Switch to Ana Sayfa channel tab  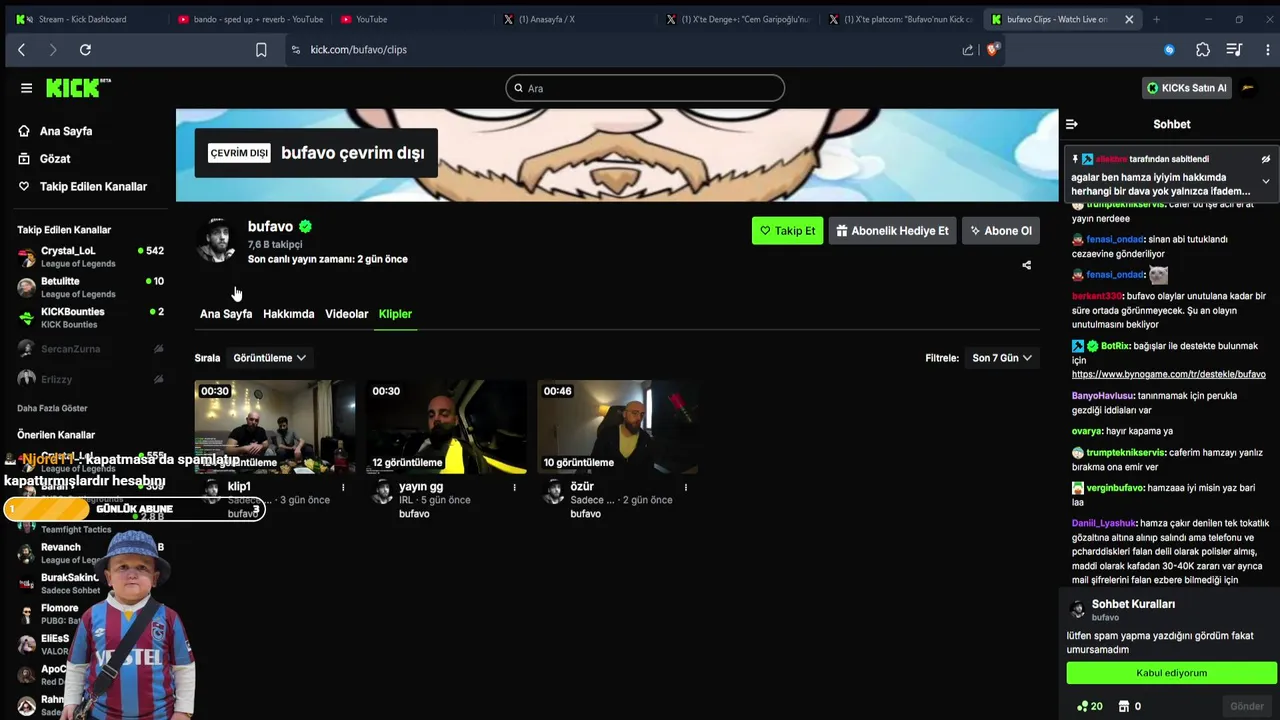pyautogui.click(x=226, y=314)
